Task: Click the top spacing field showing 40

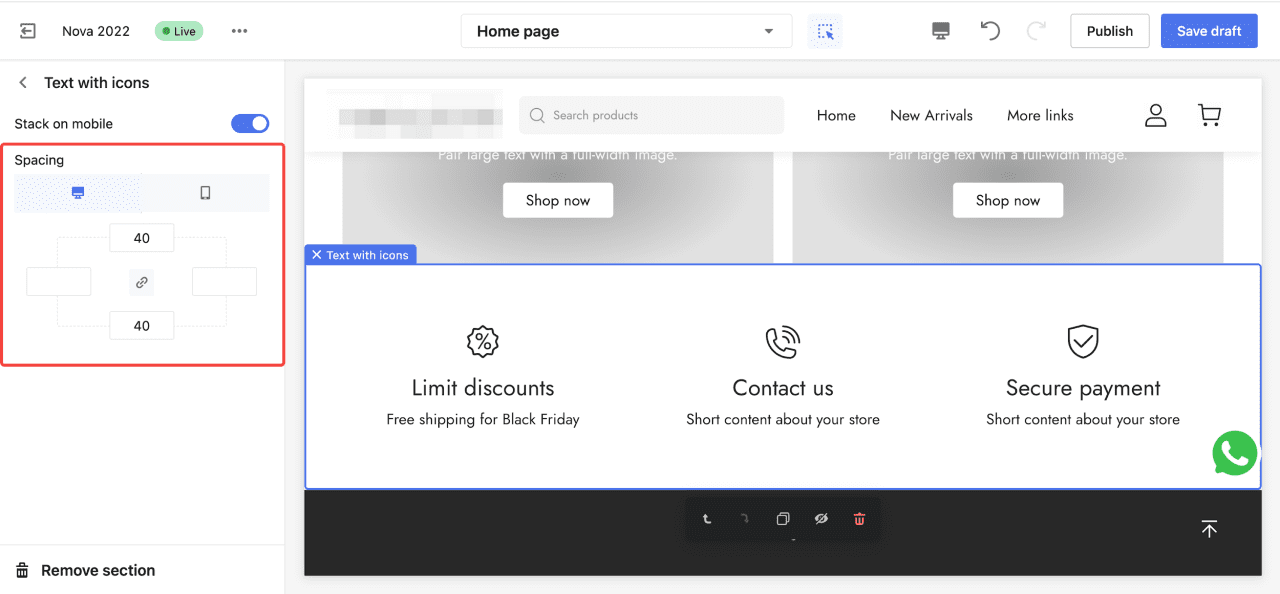Action: 142,238
